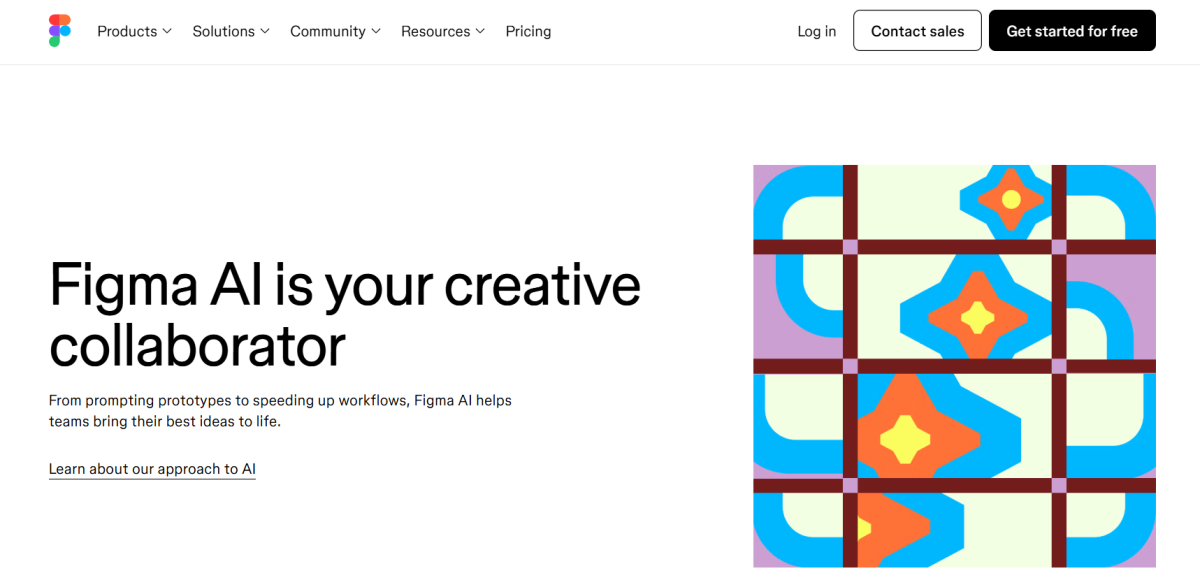This screenshot has height=571, width=1200.
Task: Click Get started for free
Action: pos(1072,31)
